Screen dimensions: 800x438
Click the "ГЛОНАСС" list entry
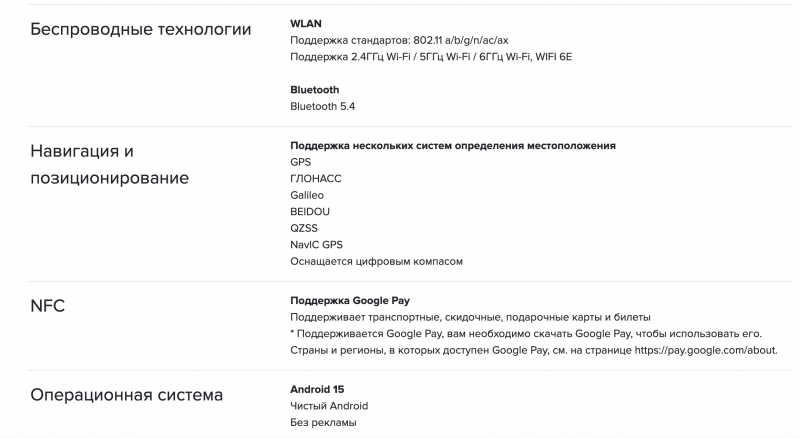(x=316, y=178)
